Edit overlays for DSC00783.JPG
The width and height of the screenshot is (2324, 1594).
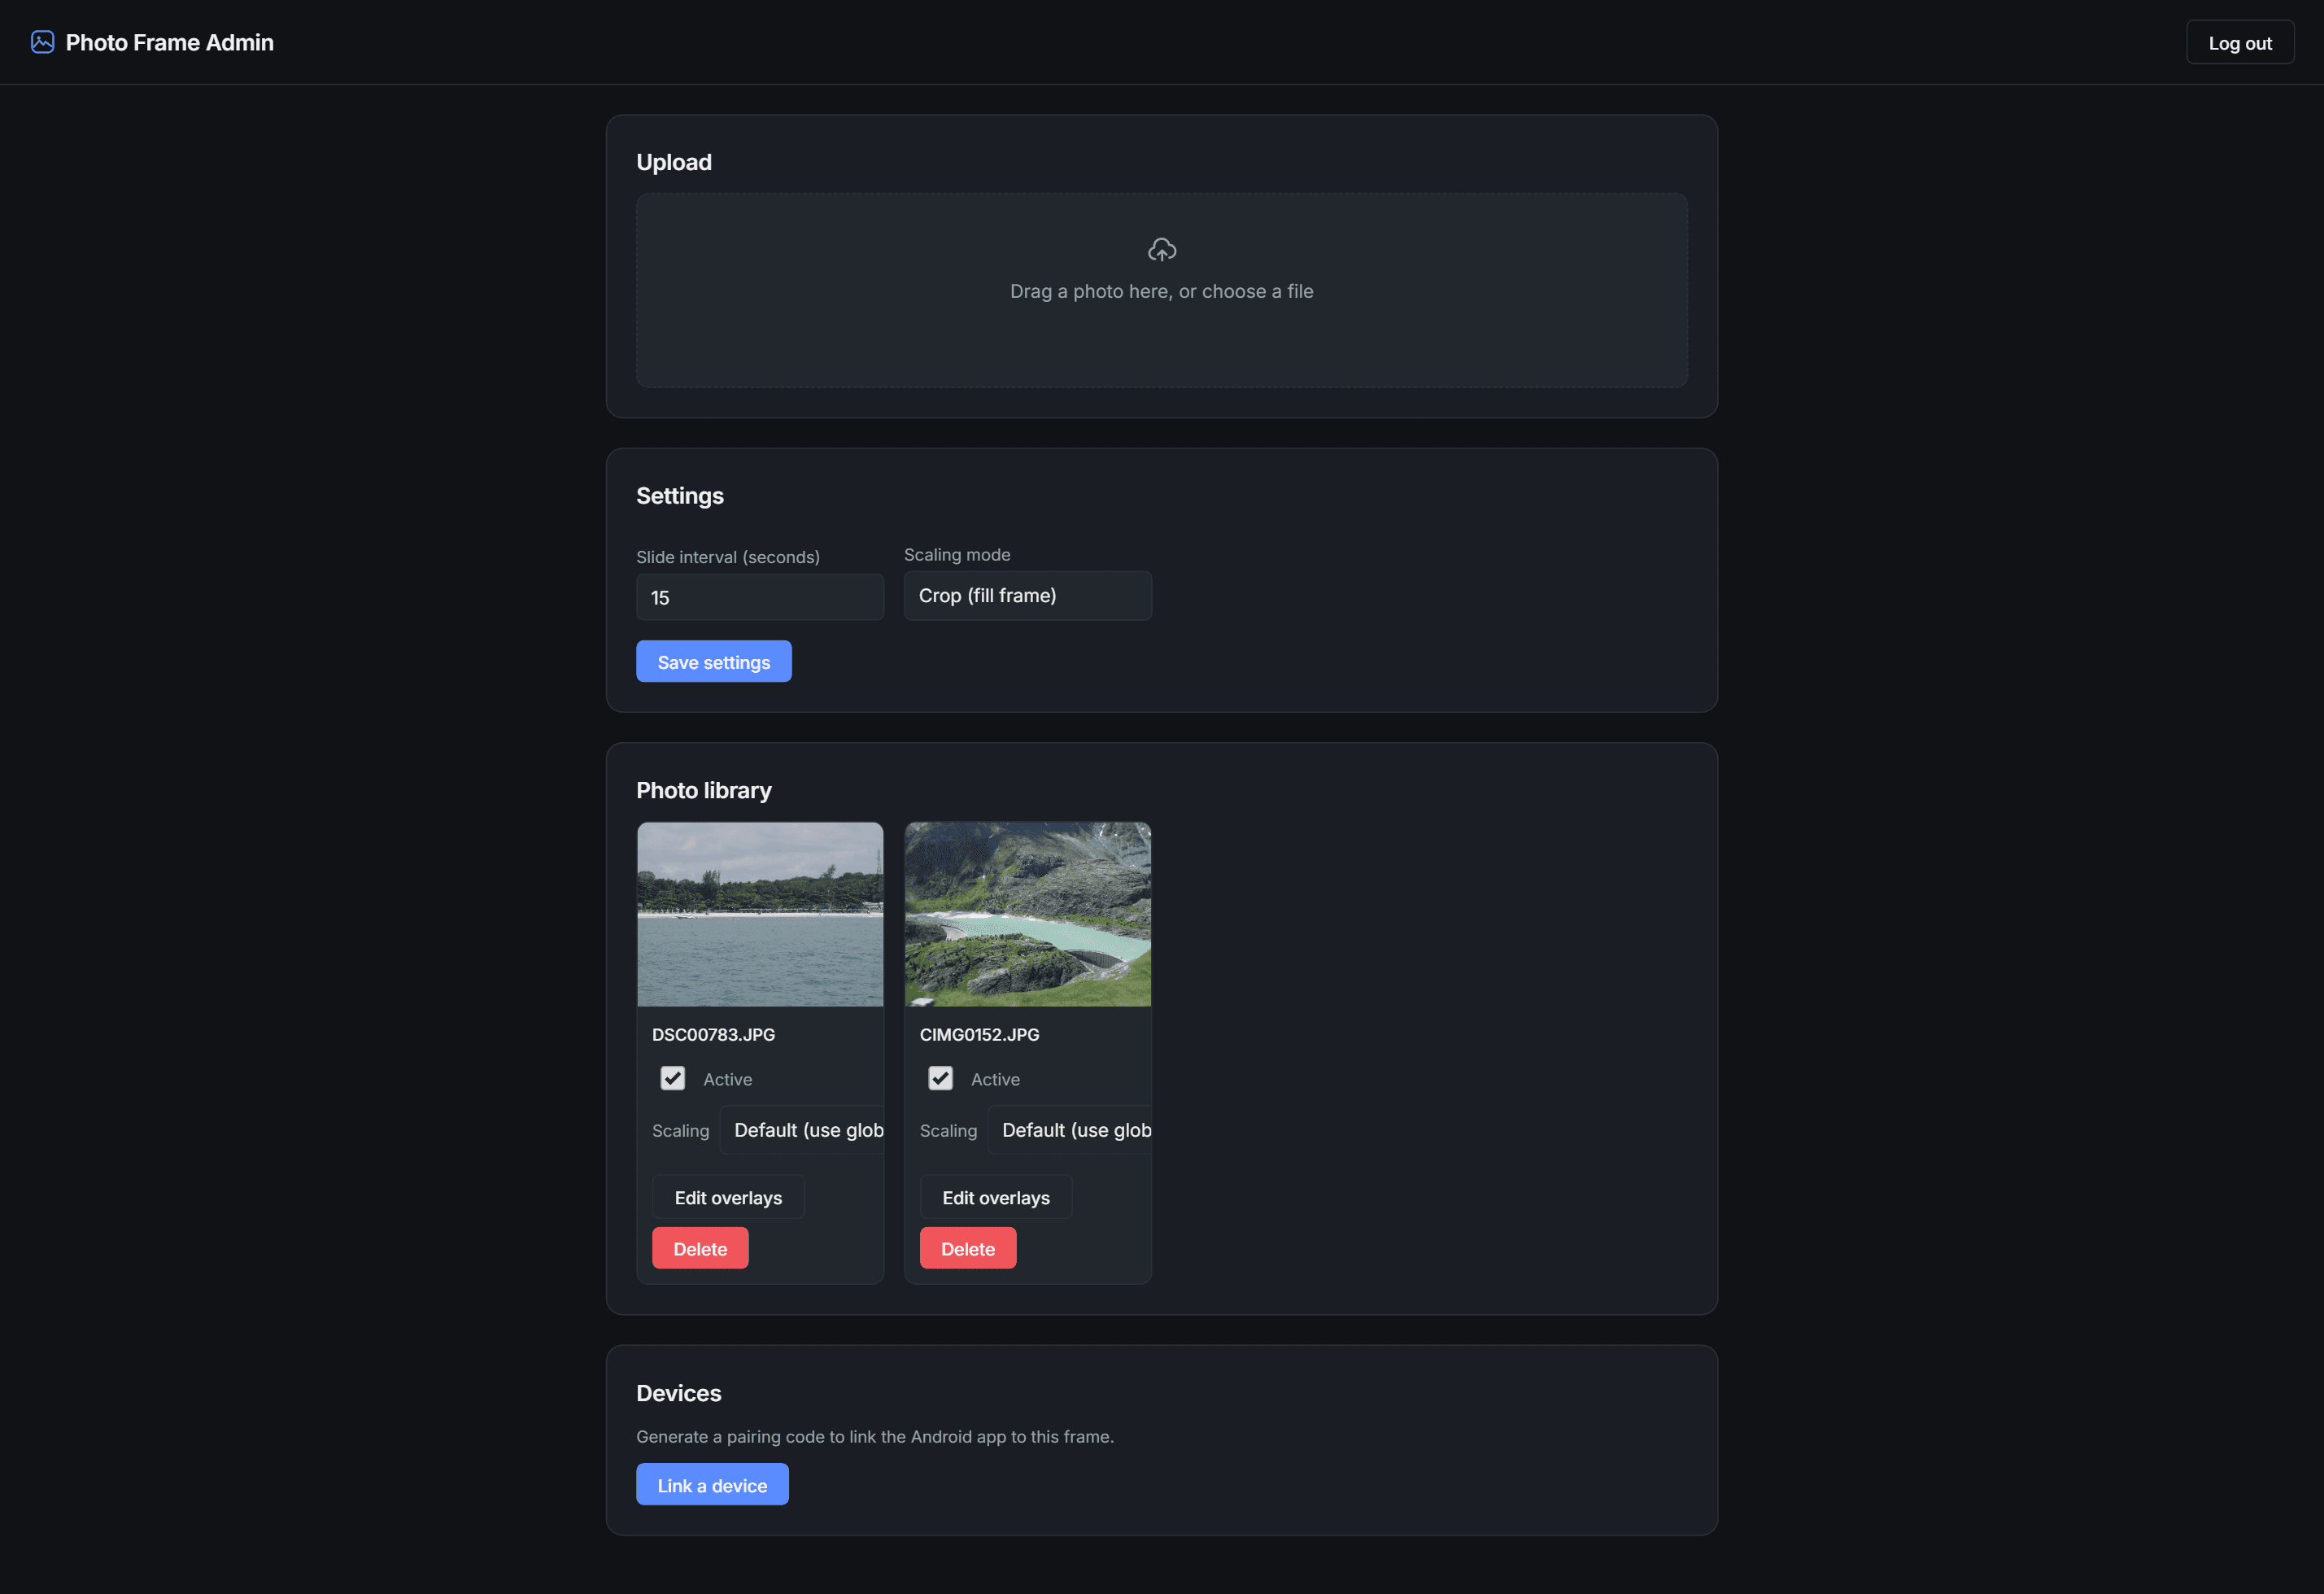pyautogui.click(x=728, y=1197)
